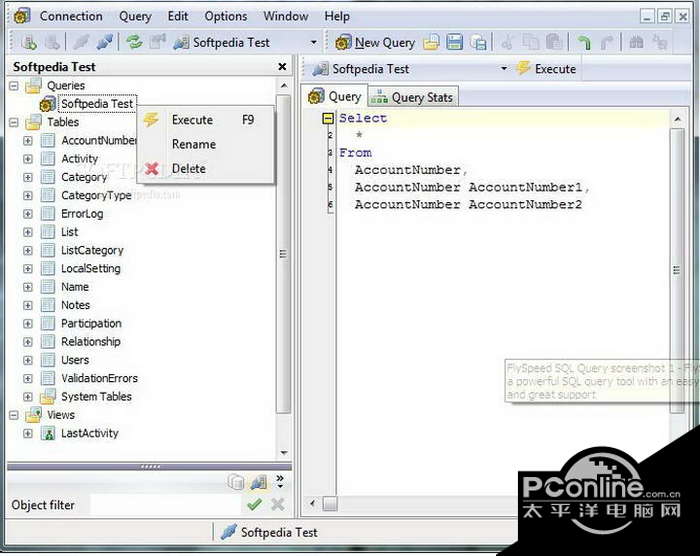700x556 pixels.
Task: Open the Query menu
Action: click(135, 16)
